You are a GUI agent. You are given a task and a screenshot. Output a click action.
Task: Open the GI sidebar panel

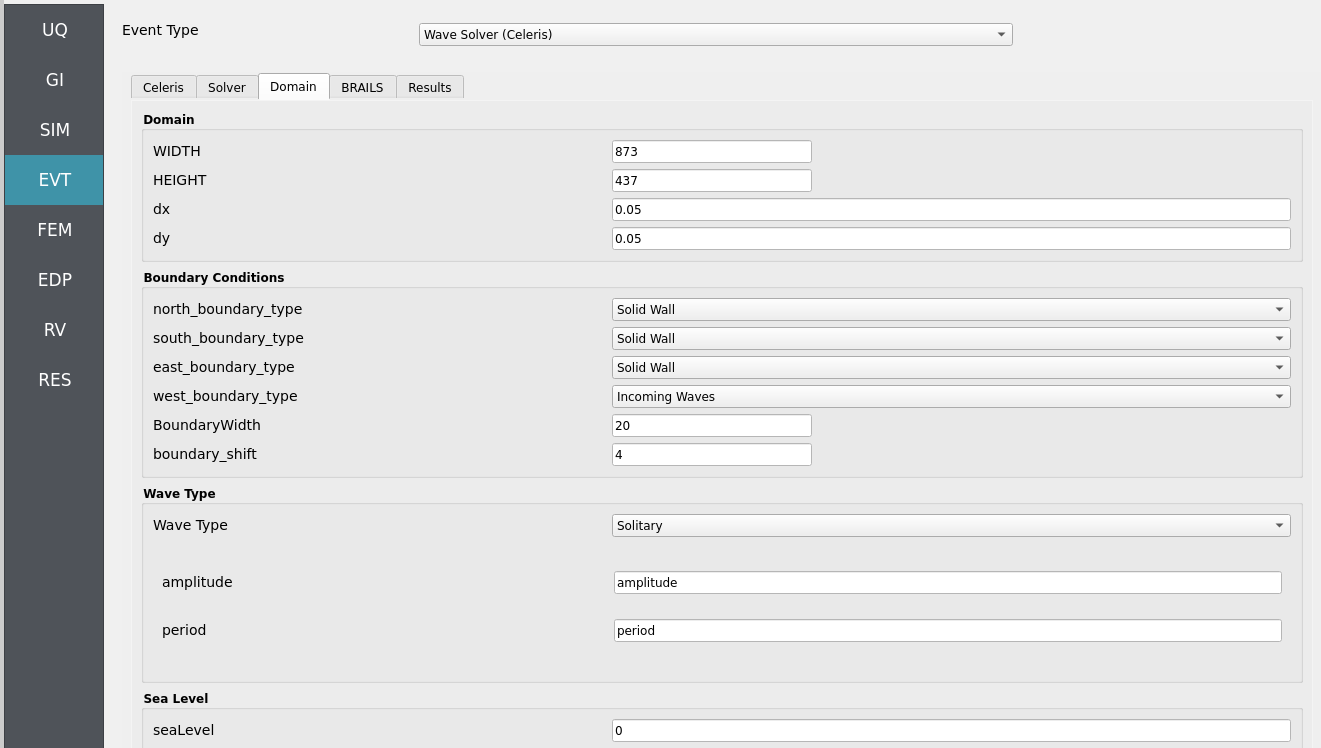(54, 80)
